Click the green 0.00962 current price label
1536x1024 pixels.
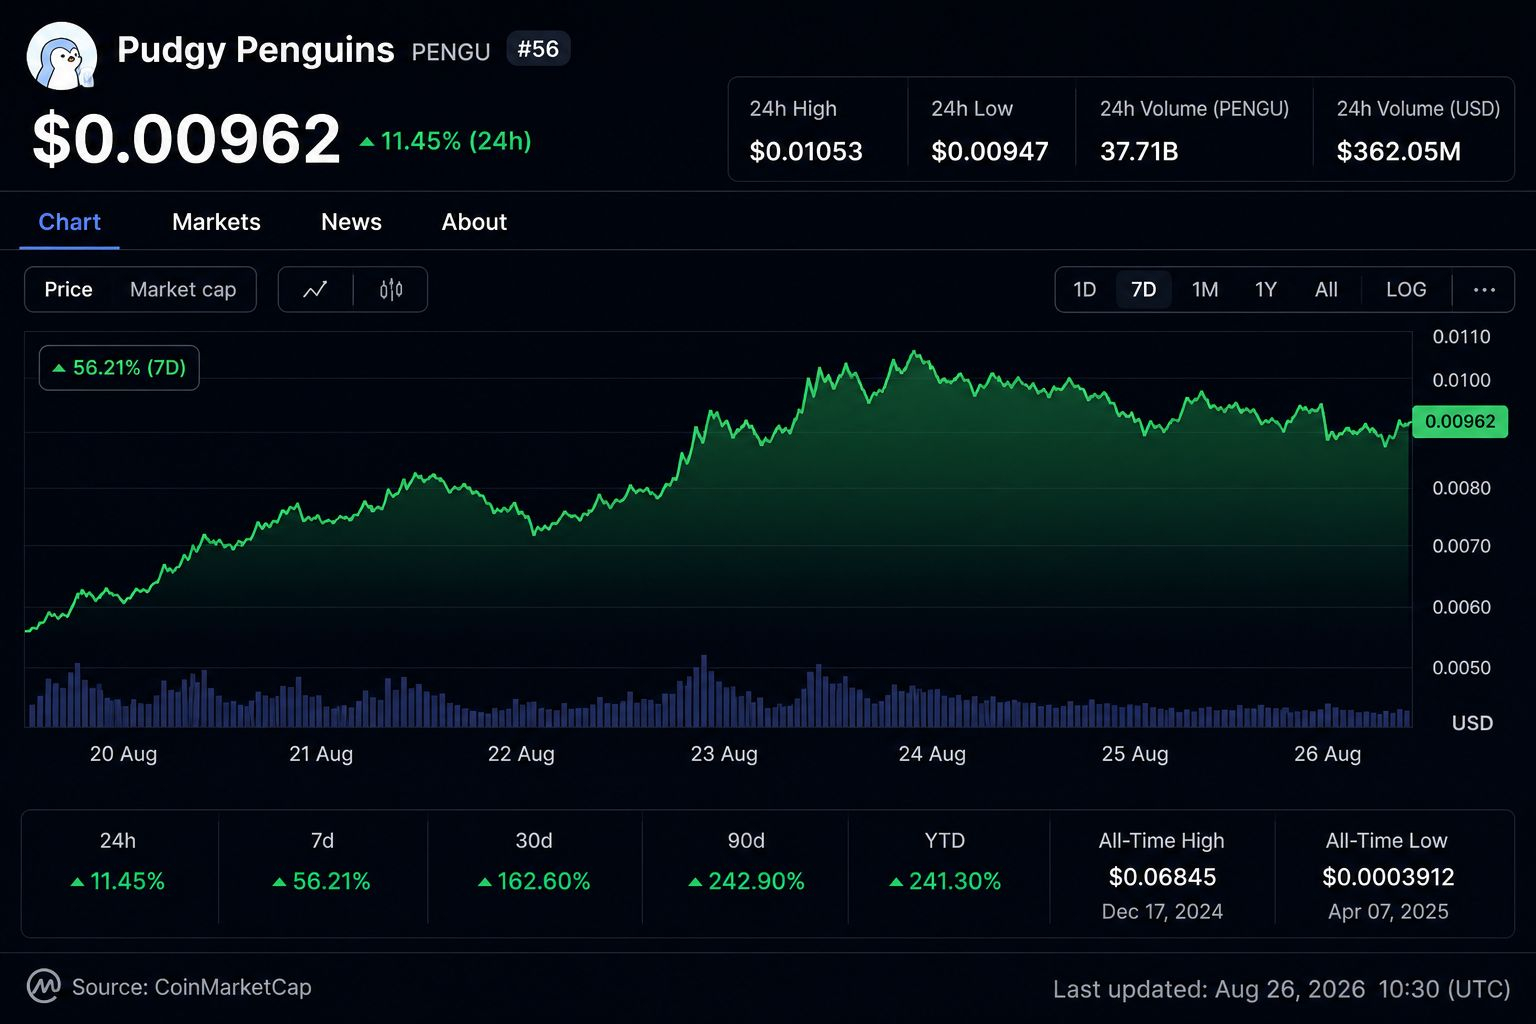coord(1459,422)
